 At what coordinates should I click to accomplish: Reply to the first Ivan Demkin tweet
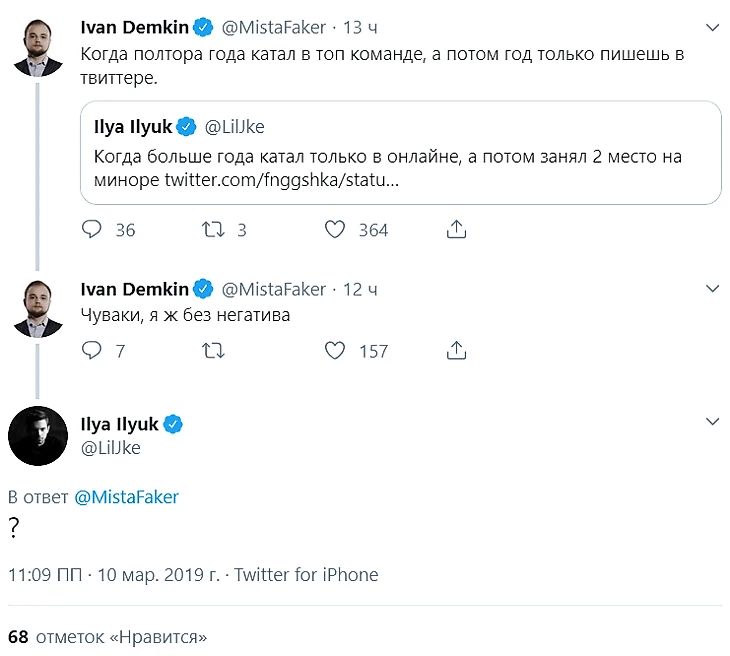tap(91, 230)
